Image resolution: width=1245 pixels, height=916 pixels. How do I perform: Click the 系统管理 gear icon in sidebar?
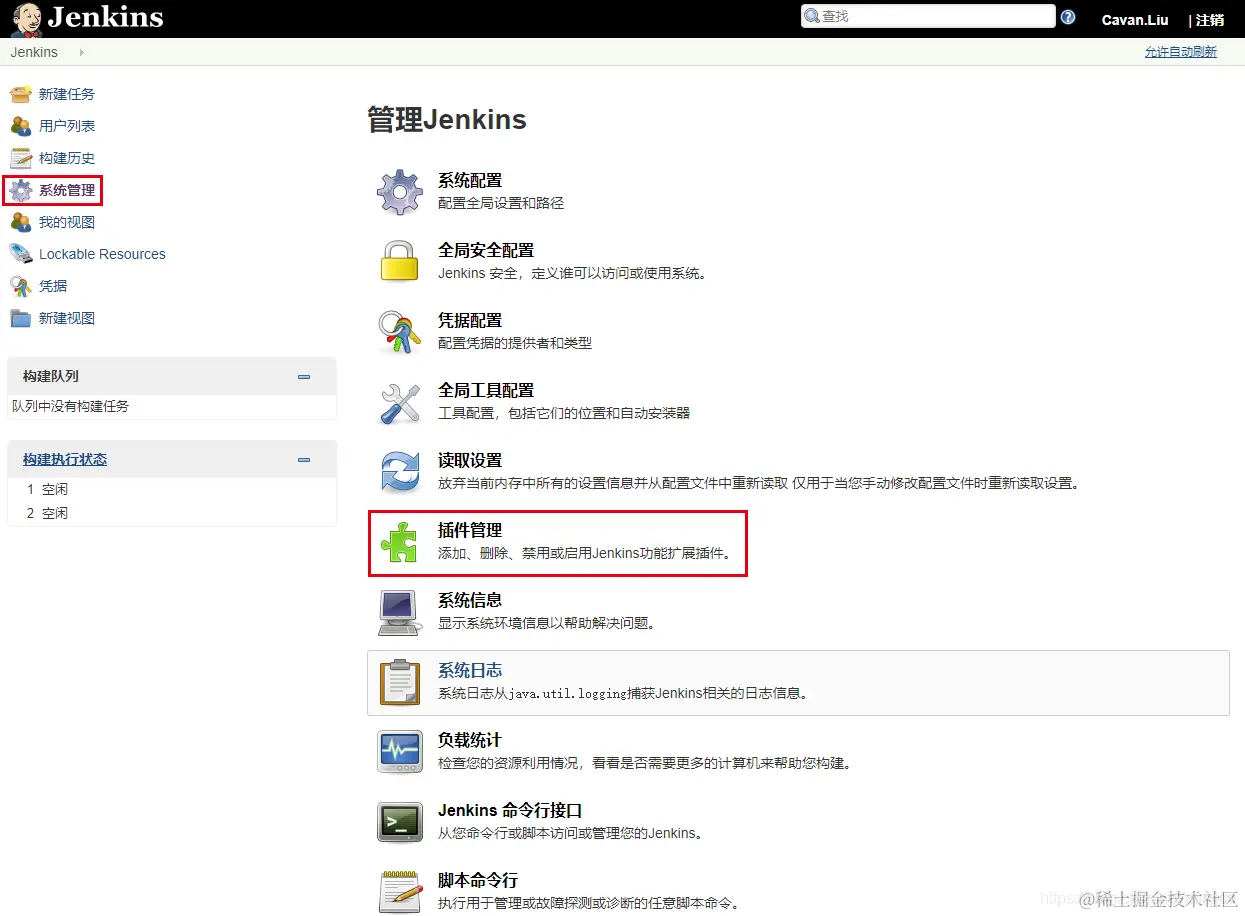tap(21, 190)
